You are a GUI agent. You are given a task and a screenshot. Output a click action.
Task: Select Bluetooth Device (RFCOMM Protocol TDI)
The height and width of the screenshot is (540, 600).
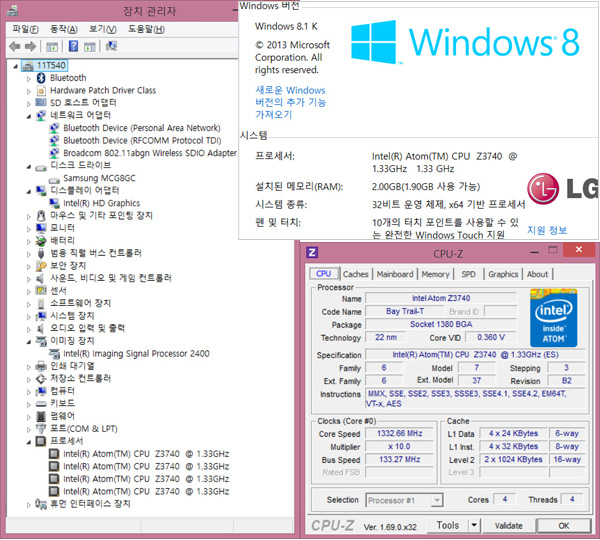[142, 140]
